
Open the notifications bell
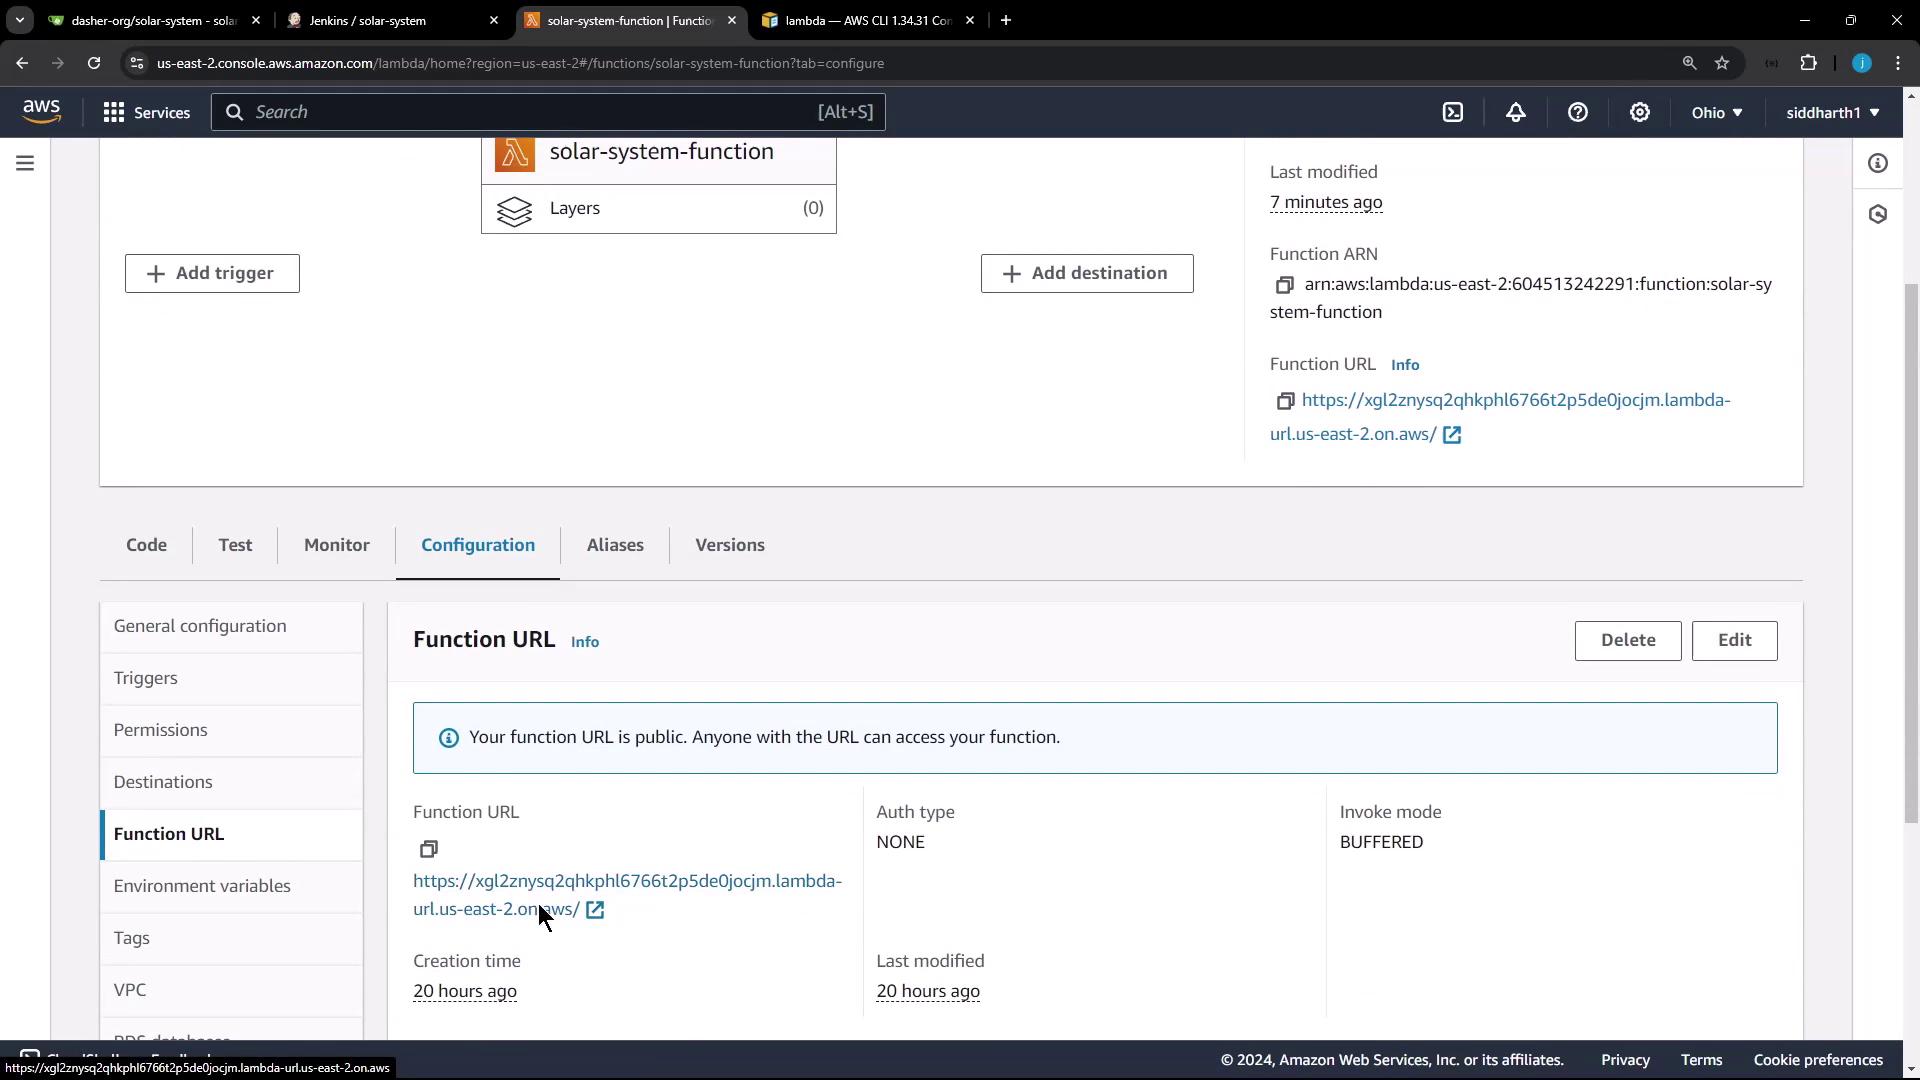pos(1516,113)
